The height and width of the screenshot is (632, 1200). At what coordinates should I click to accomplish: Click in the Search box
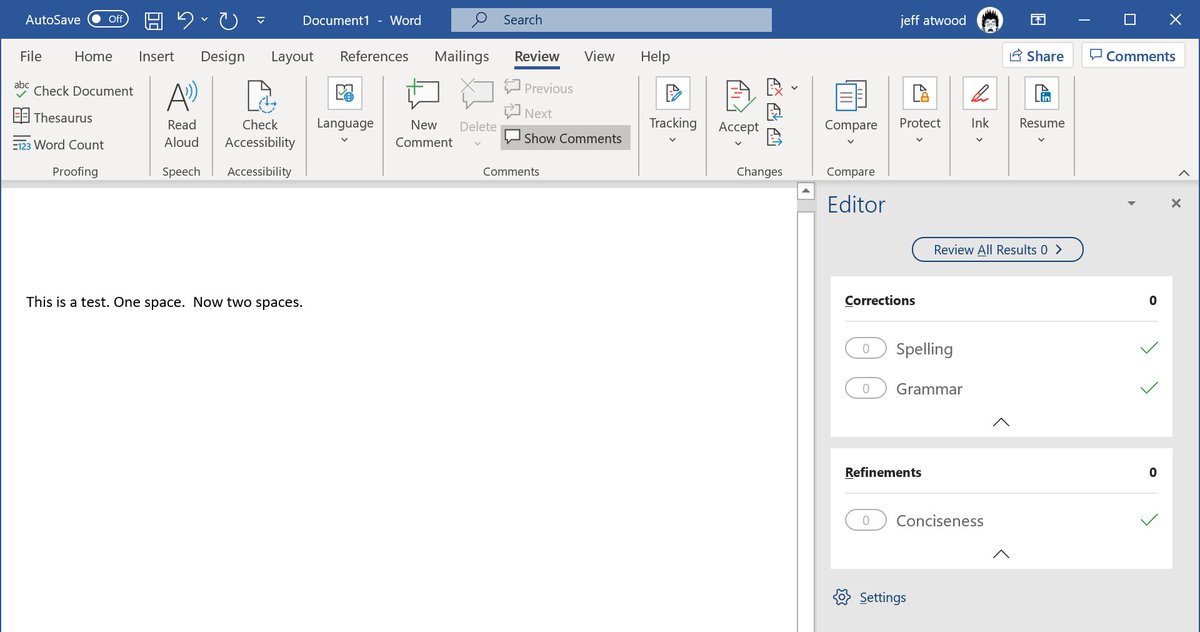click(611, 20)
